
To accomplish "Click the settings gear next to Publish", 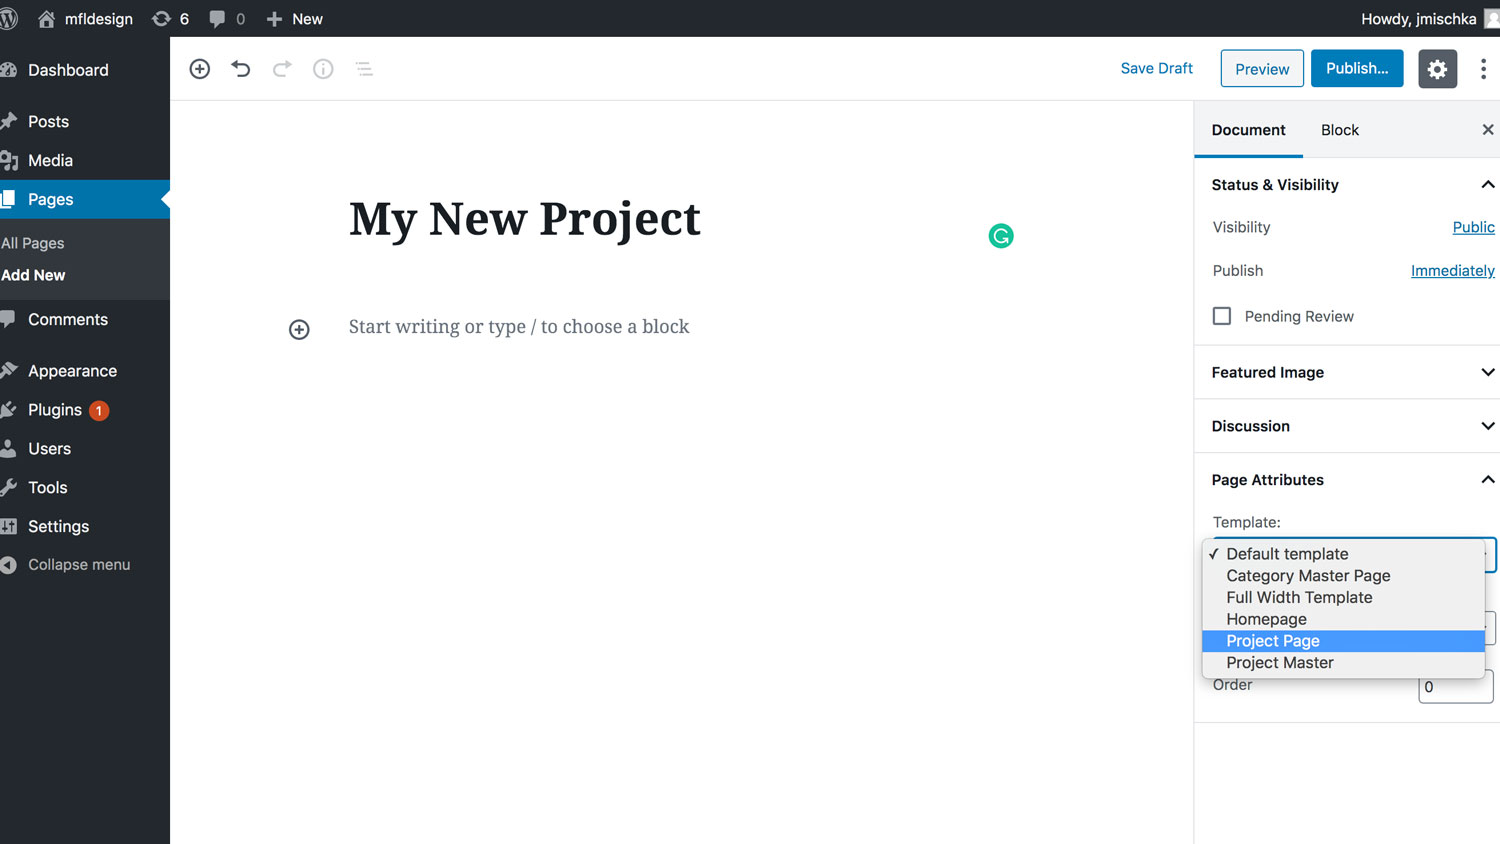I will 1437,69.
